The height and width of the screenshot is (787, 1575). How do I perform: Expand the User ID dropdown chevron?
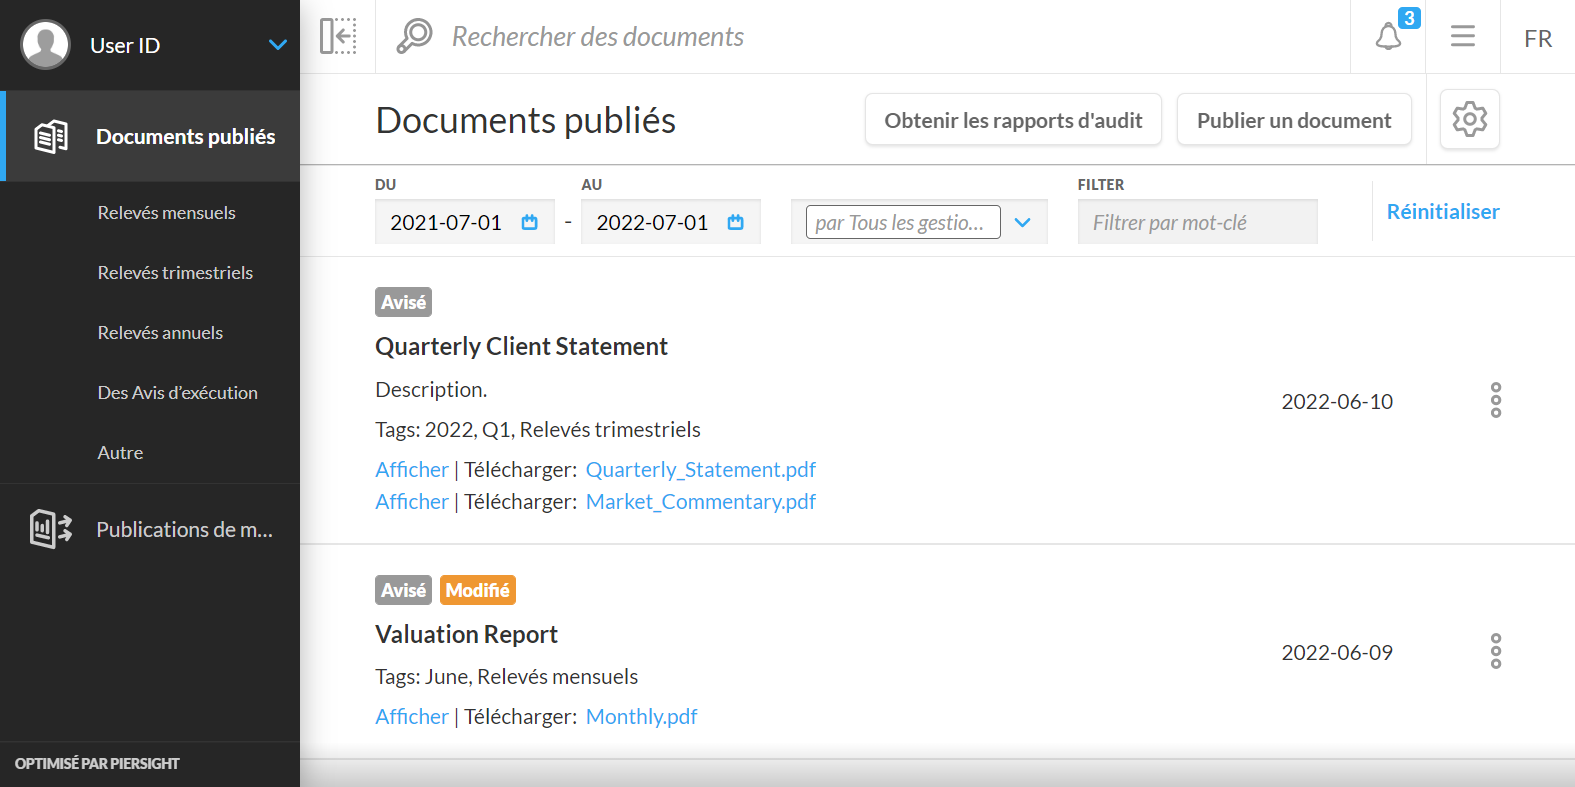click(x=278, y=45)
